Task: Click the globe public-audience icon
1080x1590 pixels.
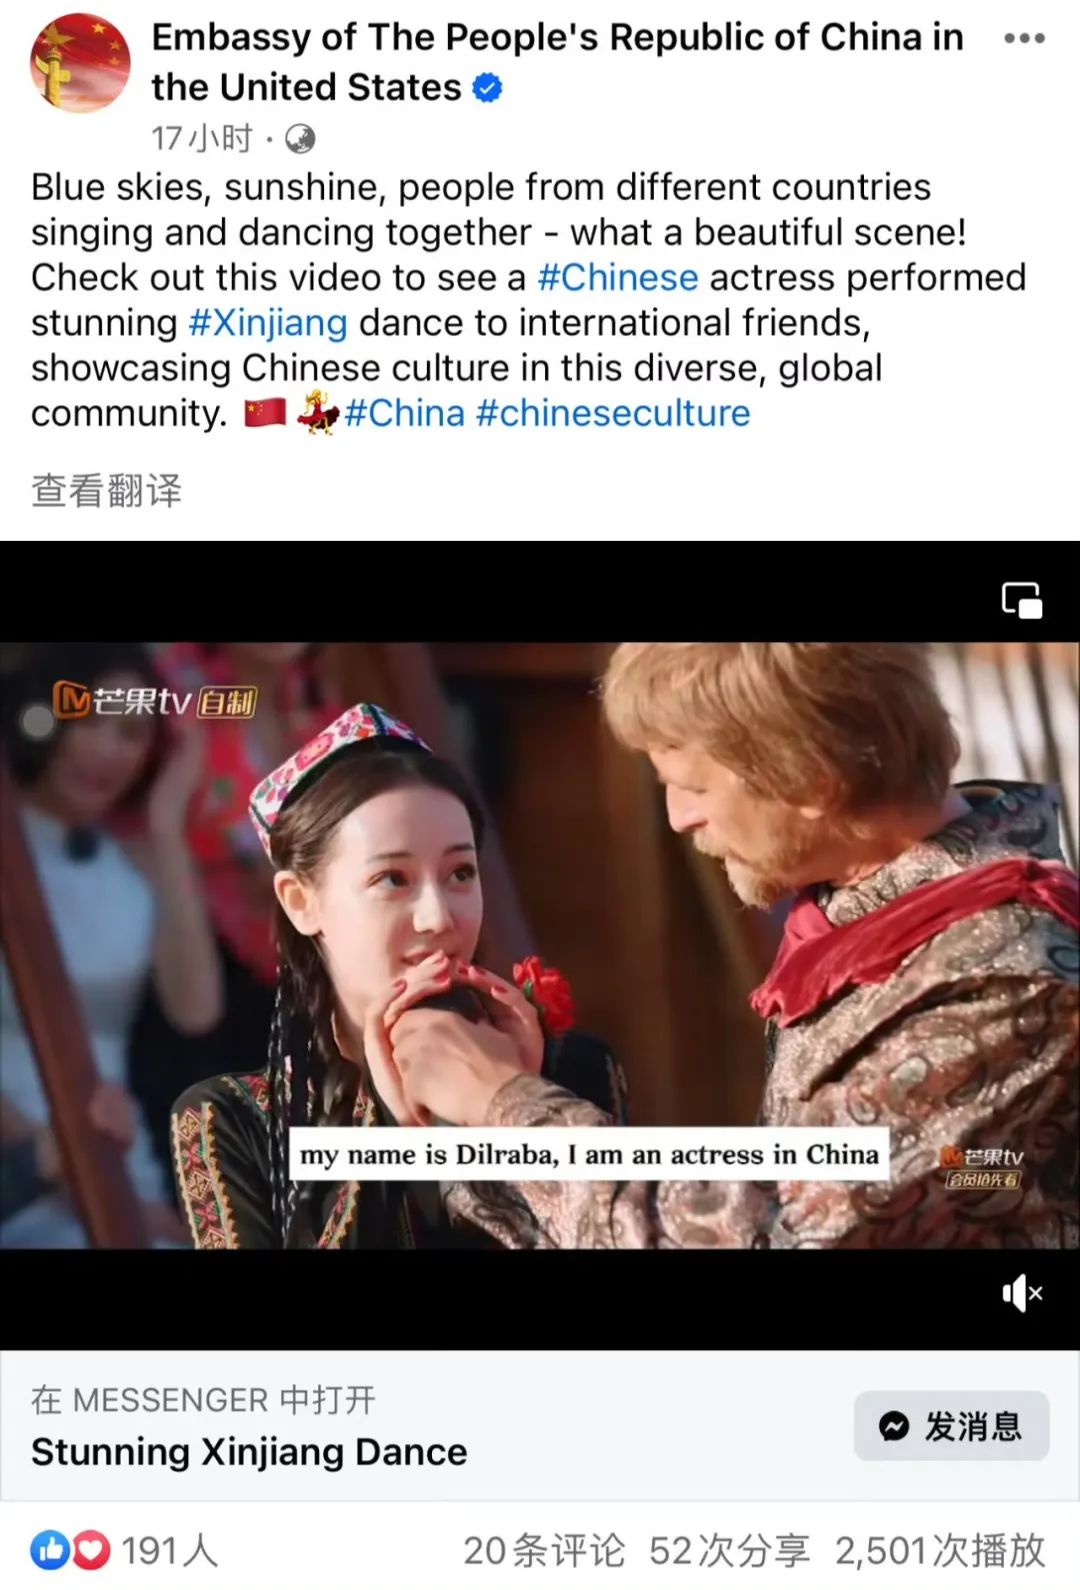Action: [300, 139]
